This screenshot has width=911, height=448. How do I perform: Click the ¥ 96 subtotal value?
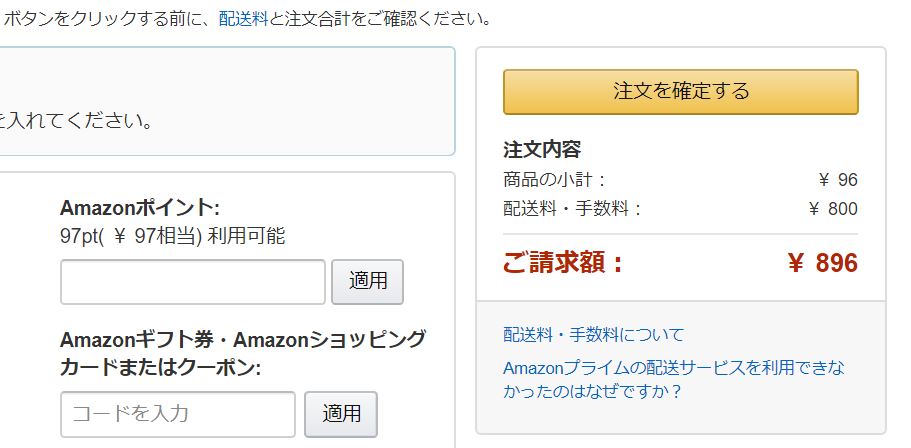[x=838, y=180]
